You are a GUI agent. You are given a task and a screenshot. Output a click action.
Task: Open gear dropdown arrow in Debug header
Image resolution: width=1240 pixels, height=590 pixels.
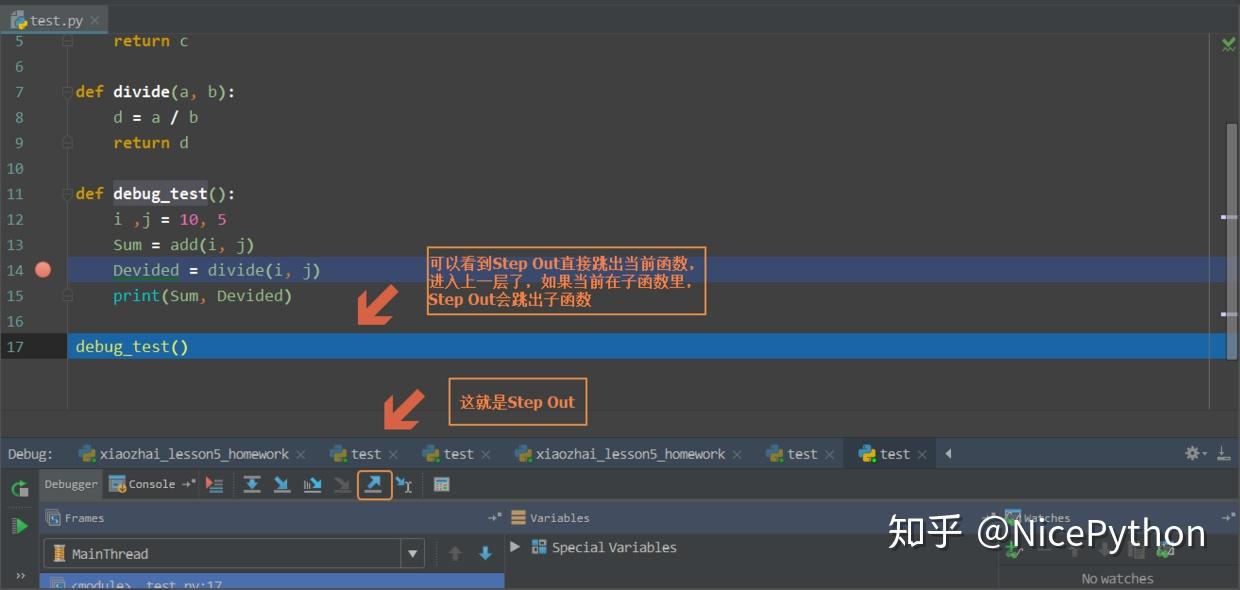click(x=1204, y=454)
